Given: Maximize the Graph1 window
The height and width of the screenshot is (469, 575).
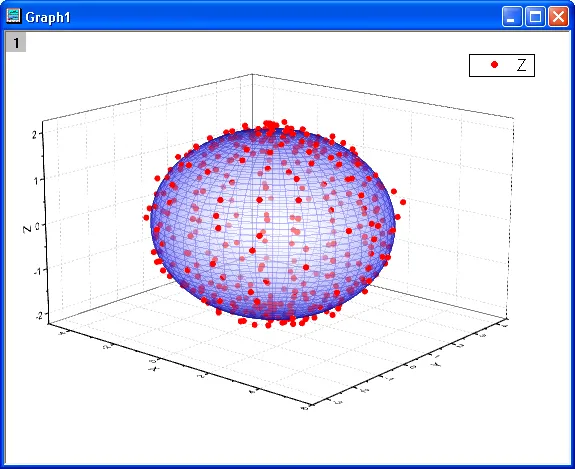Looking at the screenshot, I should (x=535, y=17).
